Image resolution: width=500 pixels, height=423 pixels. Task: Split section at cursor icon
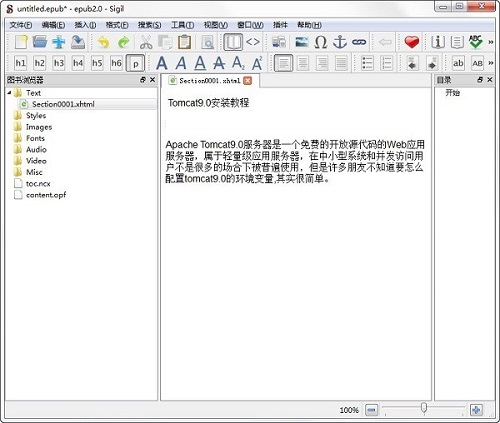click(x=279, y=42)
